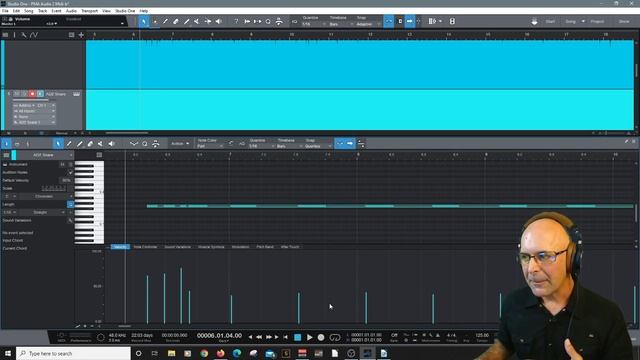Open the File menu
Screen dimensions: 640x360
[x=5, y=11]
